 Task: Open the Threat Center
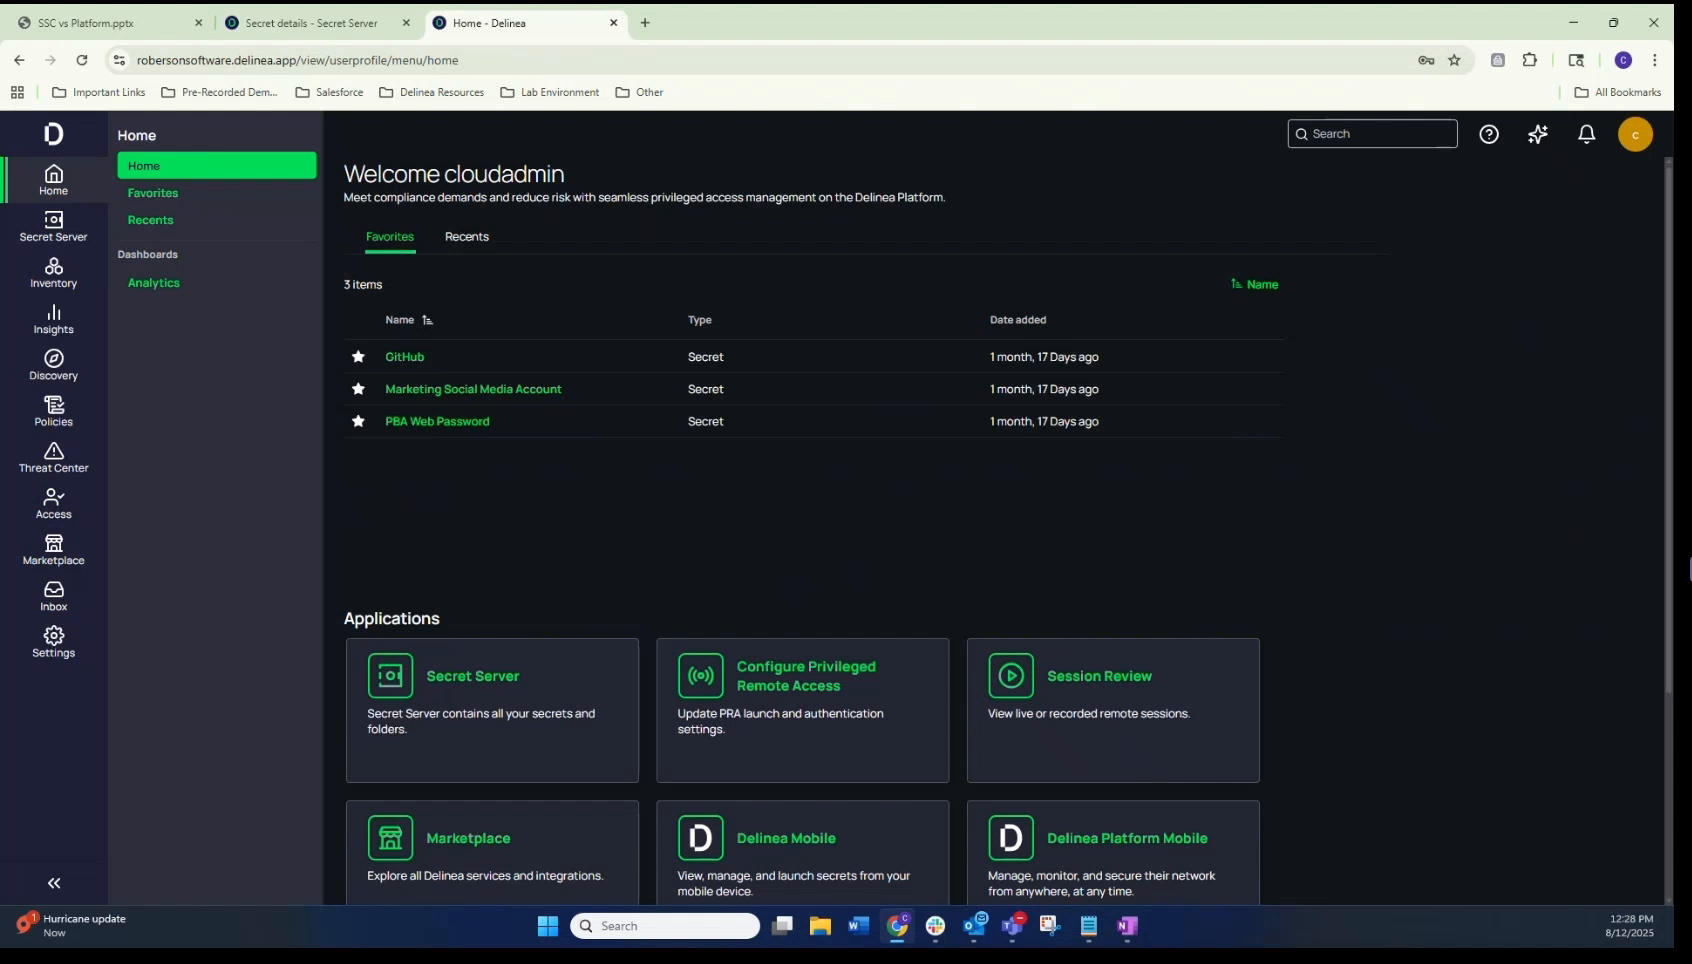[53, 458]
